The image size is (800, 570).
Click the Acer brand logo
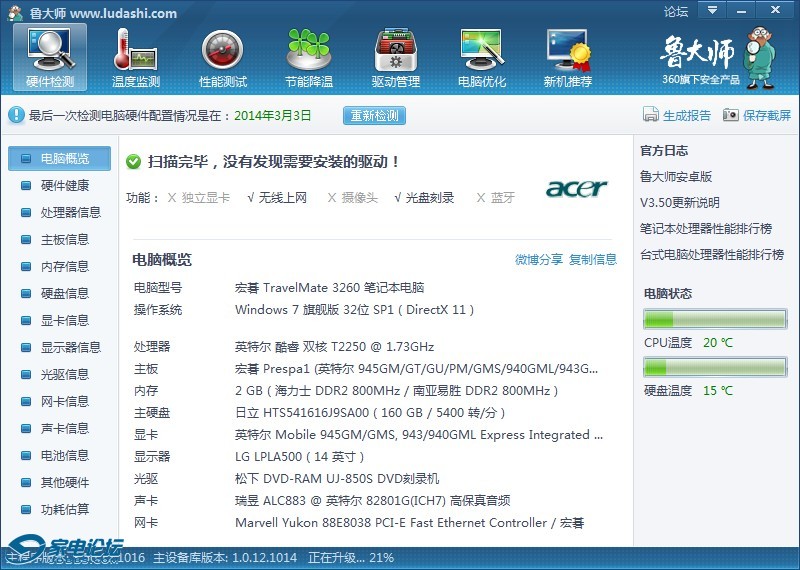576,189
